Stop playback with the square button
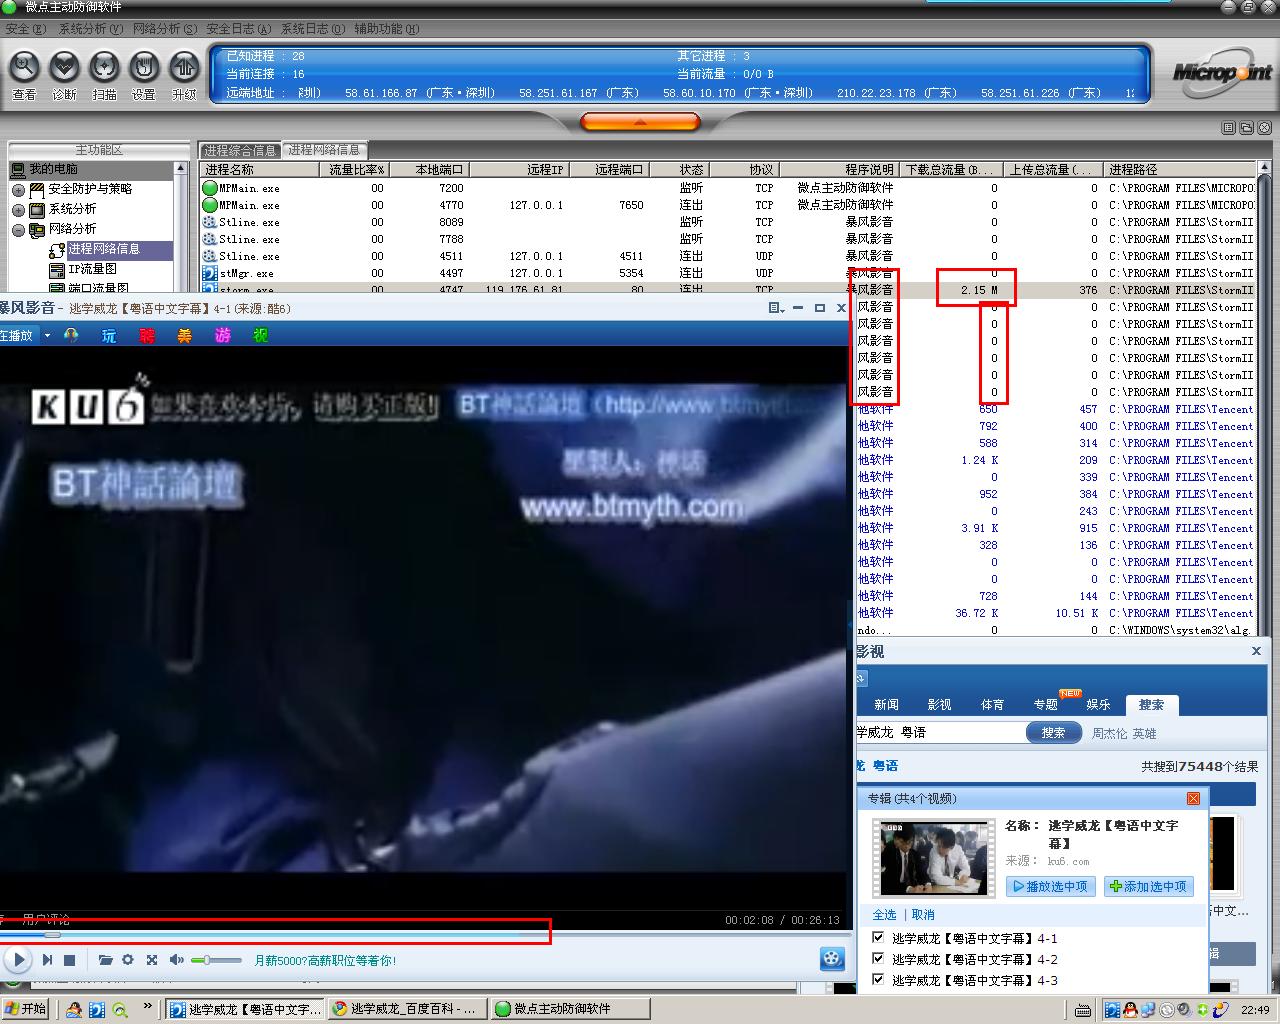The image size is (1280, 1024). (x=69, y=960)
